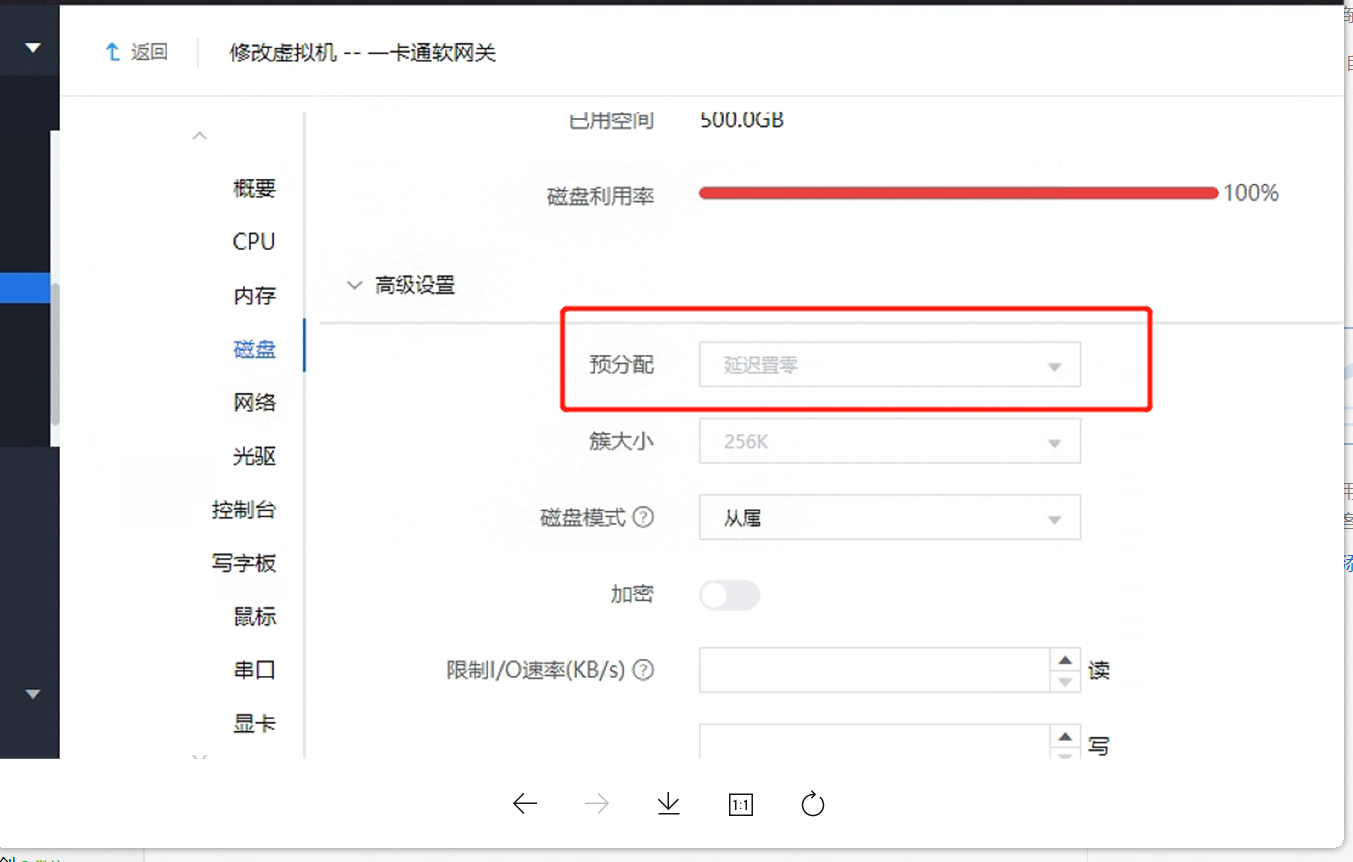Open help icon next to 磁盘模式
This screenshot has height=862, width=1353.
coord(644,518)
